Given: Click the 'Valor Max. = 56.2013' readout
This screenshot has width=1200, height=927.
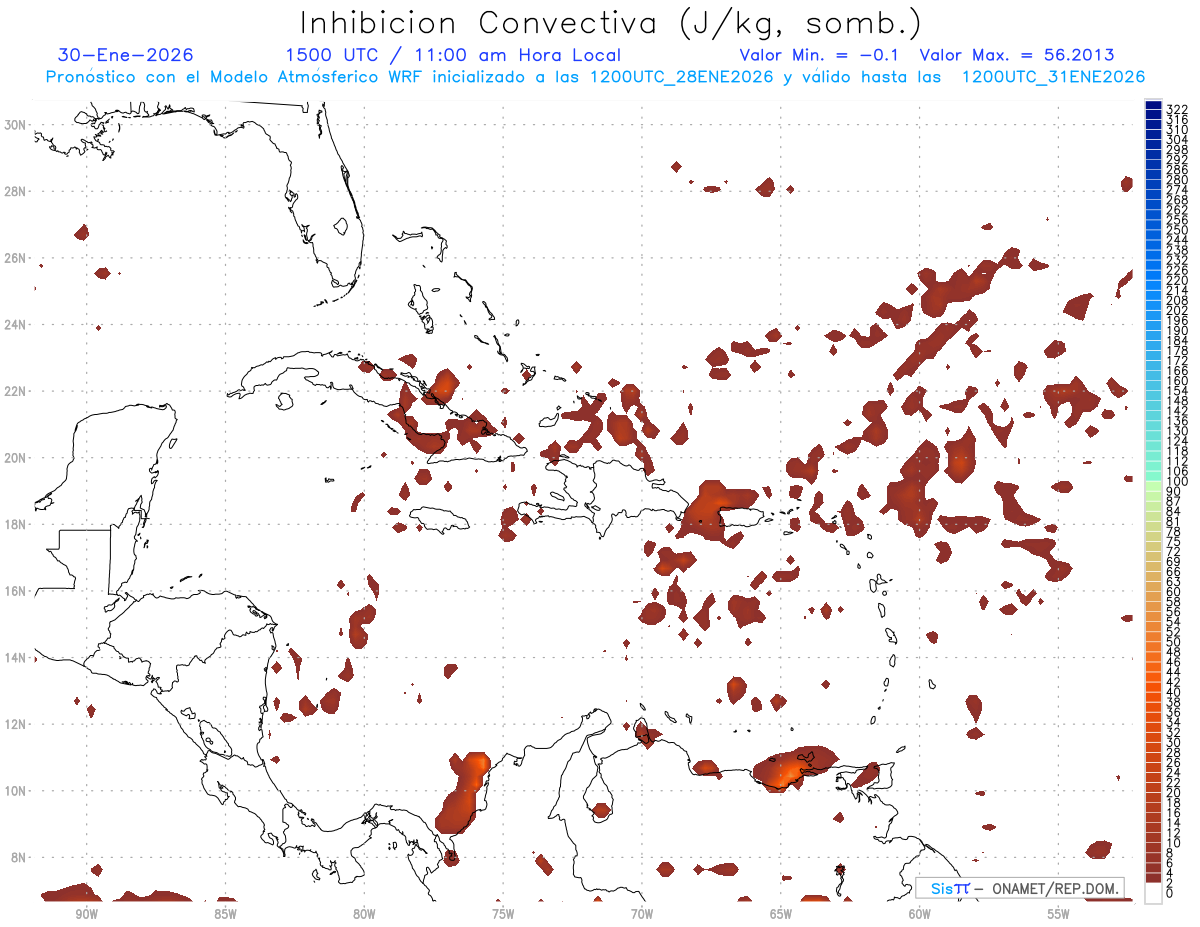Looking at the screenshot, I should (1017, 55).
